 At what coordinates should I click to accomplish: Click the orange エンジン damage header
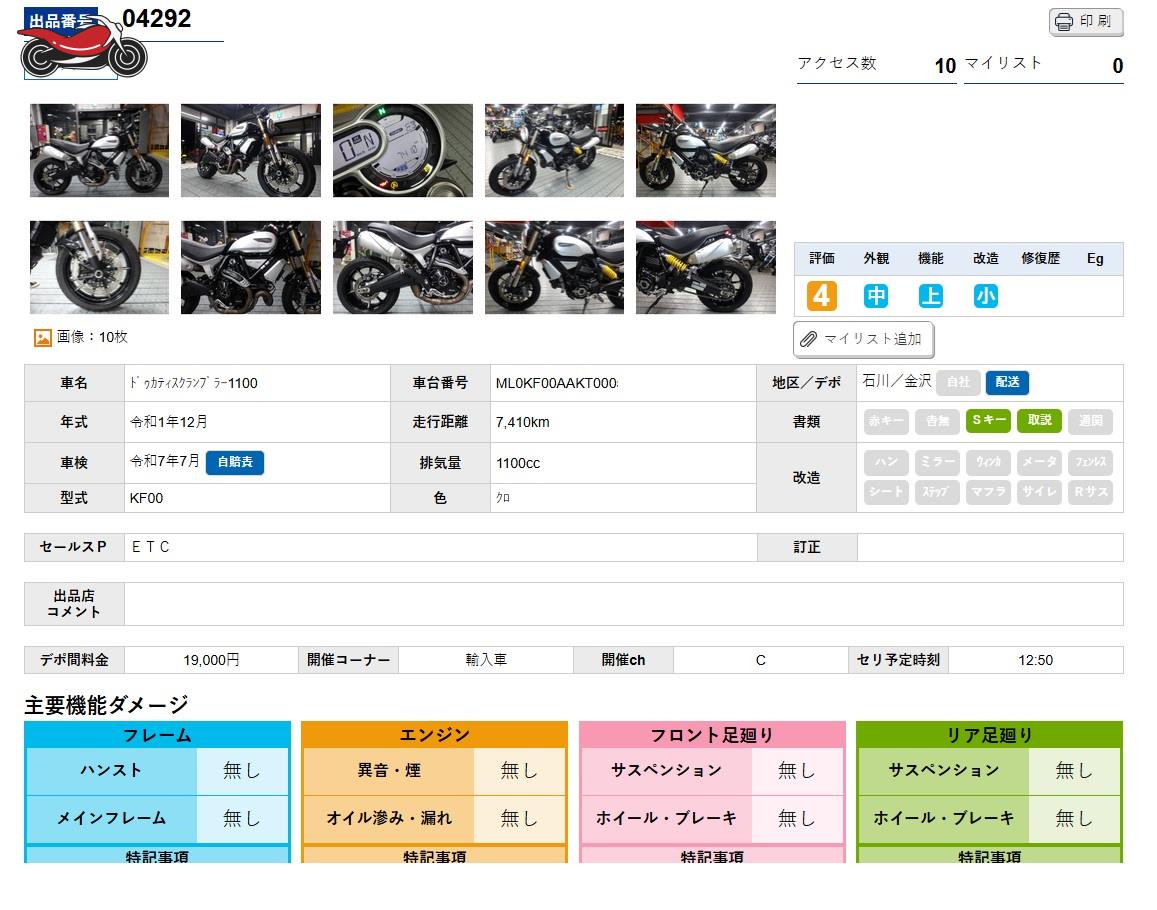coord(435,734)
